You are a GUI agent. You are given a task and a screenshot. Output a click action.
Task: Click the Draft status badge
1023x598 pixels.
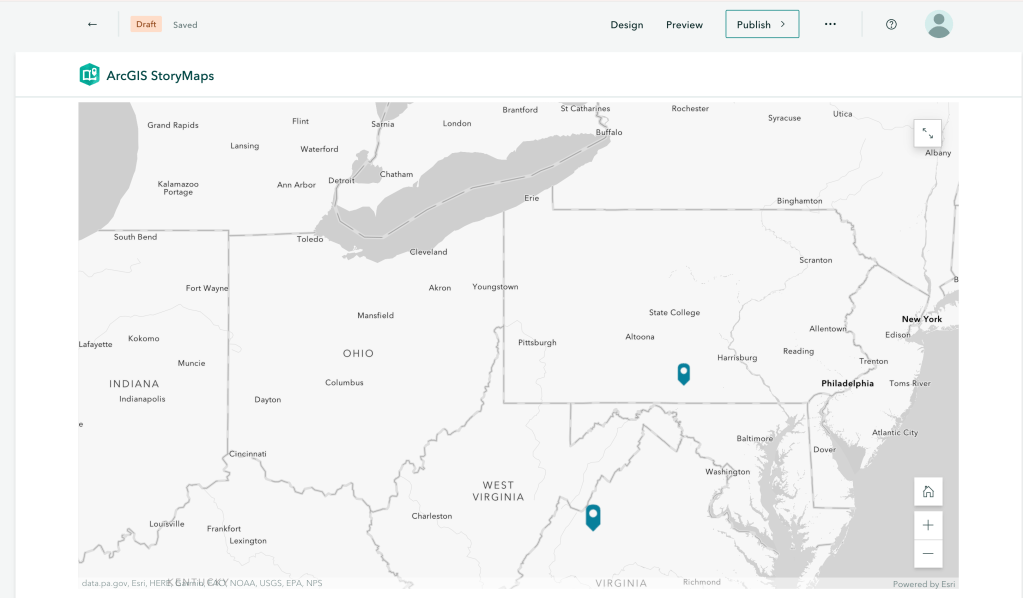pyautogui.click(x=146, y=25)
